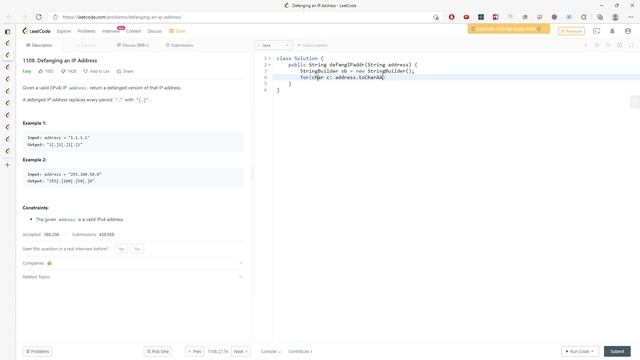This screenshot has width=640, height=360.
Task: Click the page zoom icon in address bar
Action: [x=436, y=17]
